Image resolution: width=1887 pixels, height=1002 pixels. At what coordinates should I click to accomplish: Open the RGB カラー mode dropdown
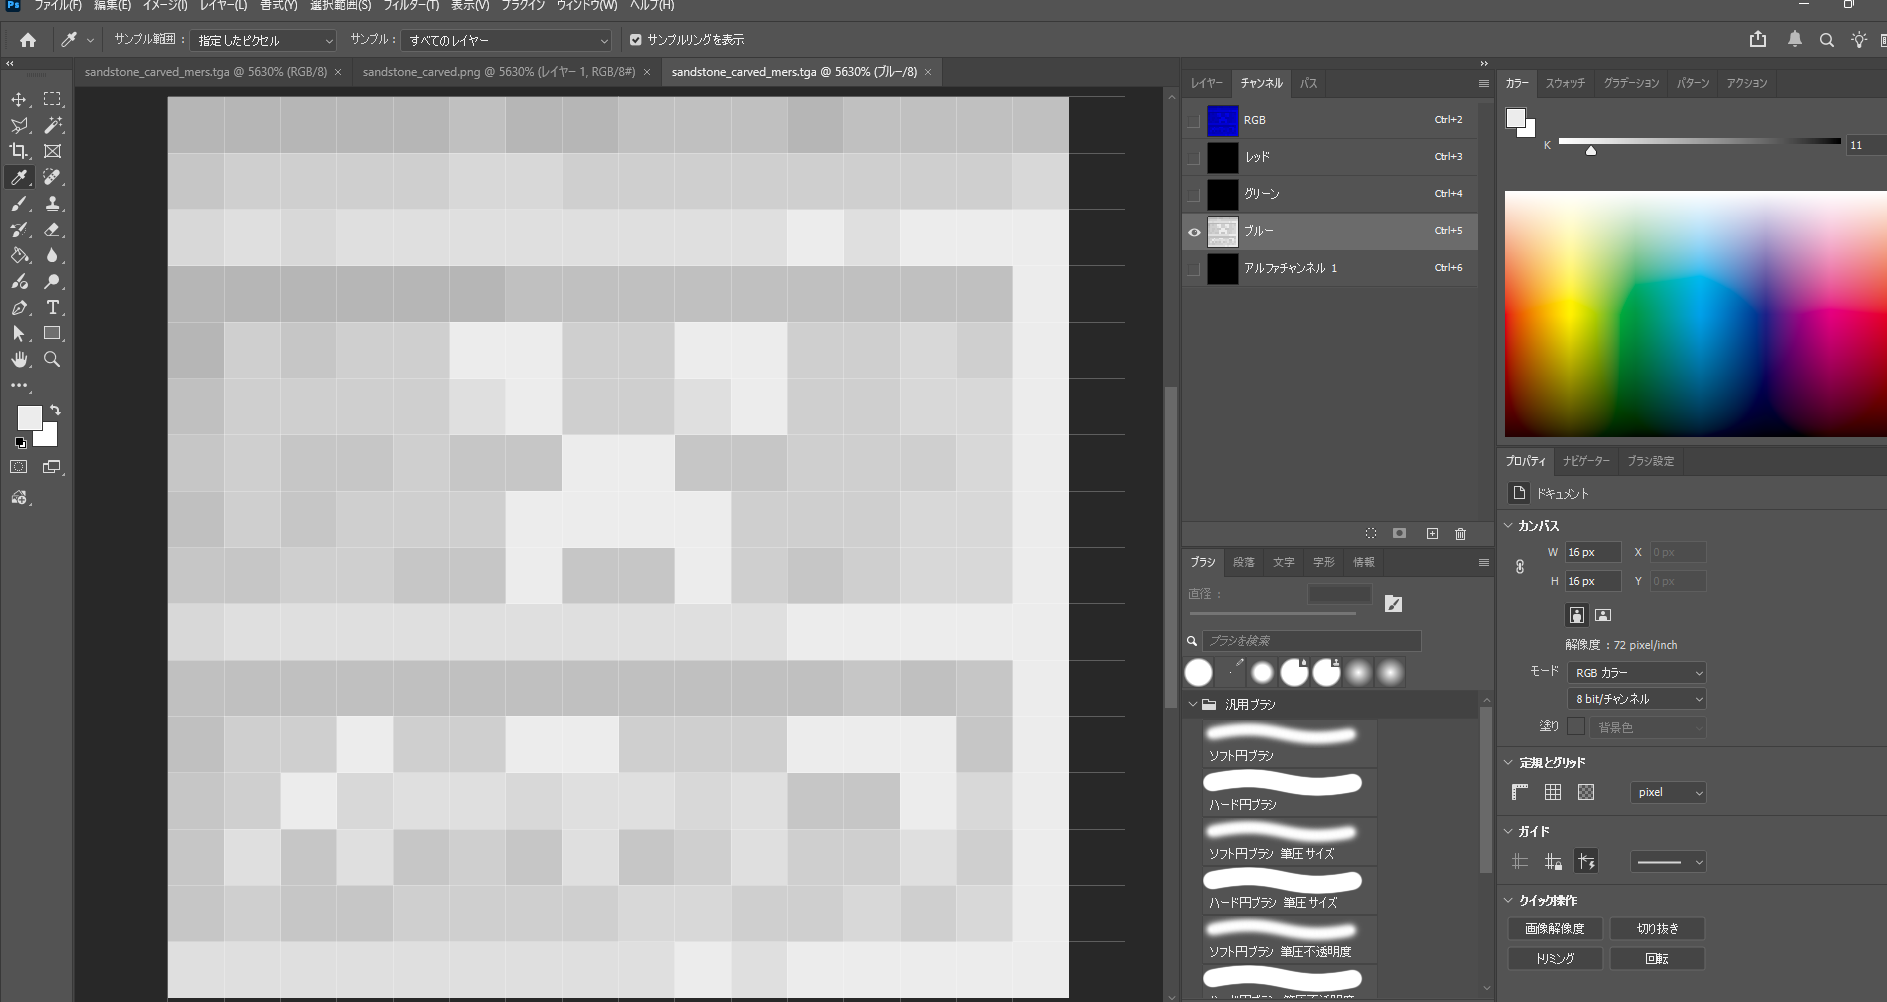tap(1636, 673)
